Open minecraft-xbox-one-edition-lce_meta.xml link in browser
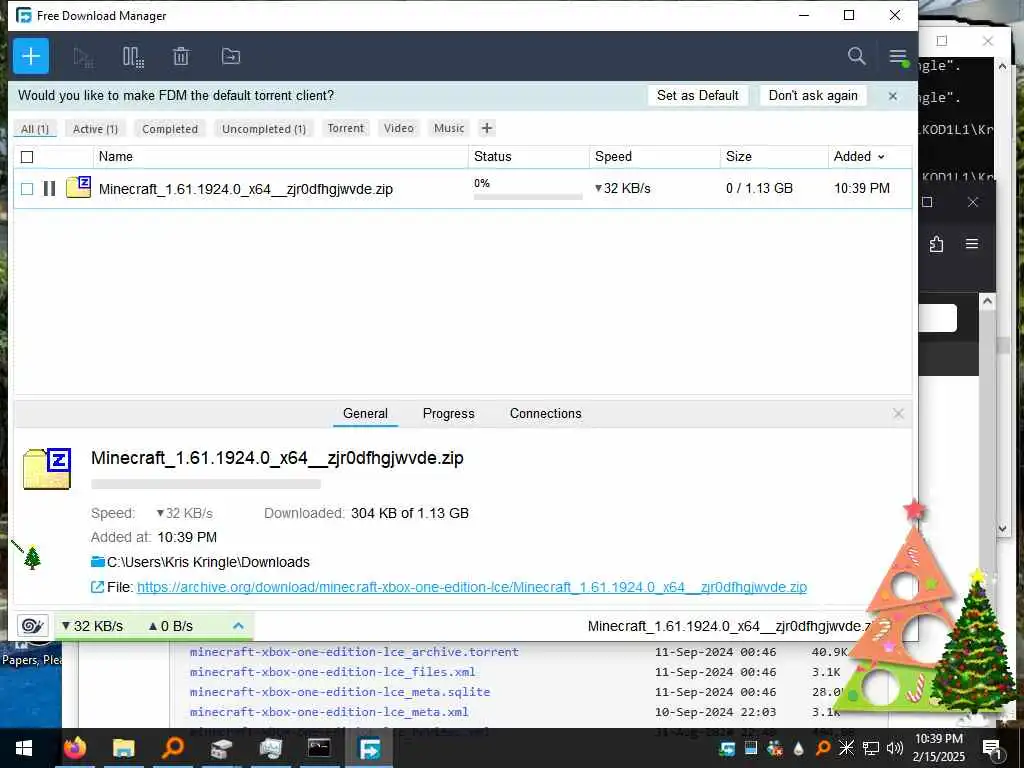The height and width of the screenshot is (768, 1024). pyautogui.click(x=329, y=712)
